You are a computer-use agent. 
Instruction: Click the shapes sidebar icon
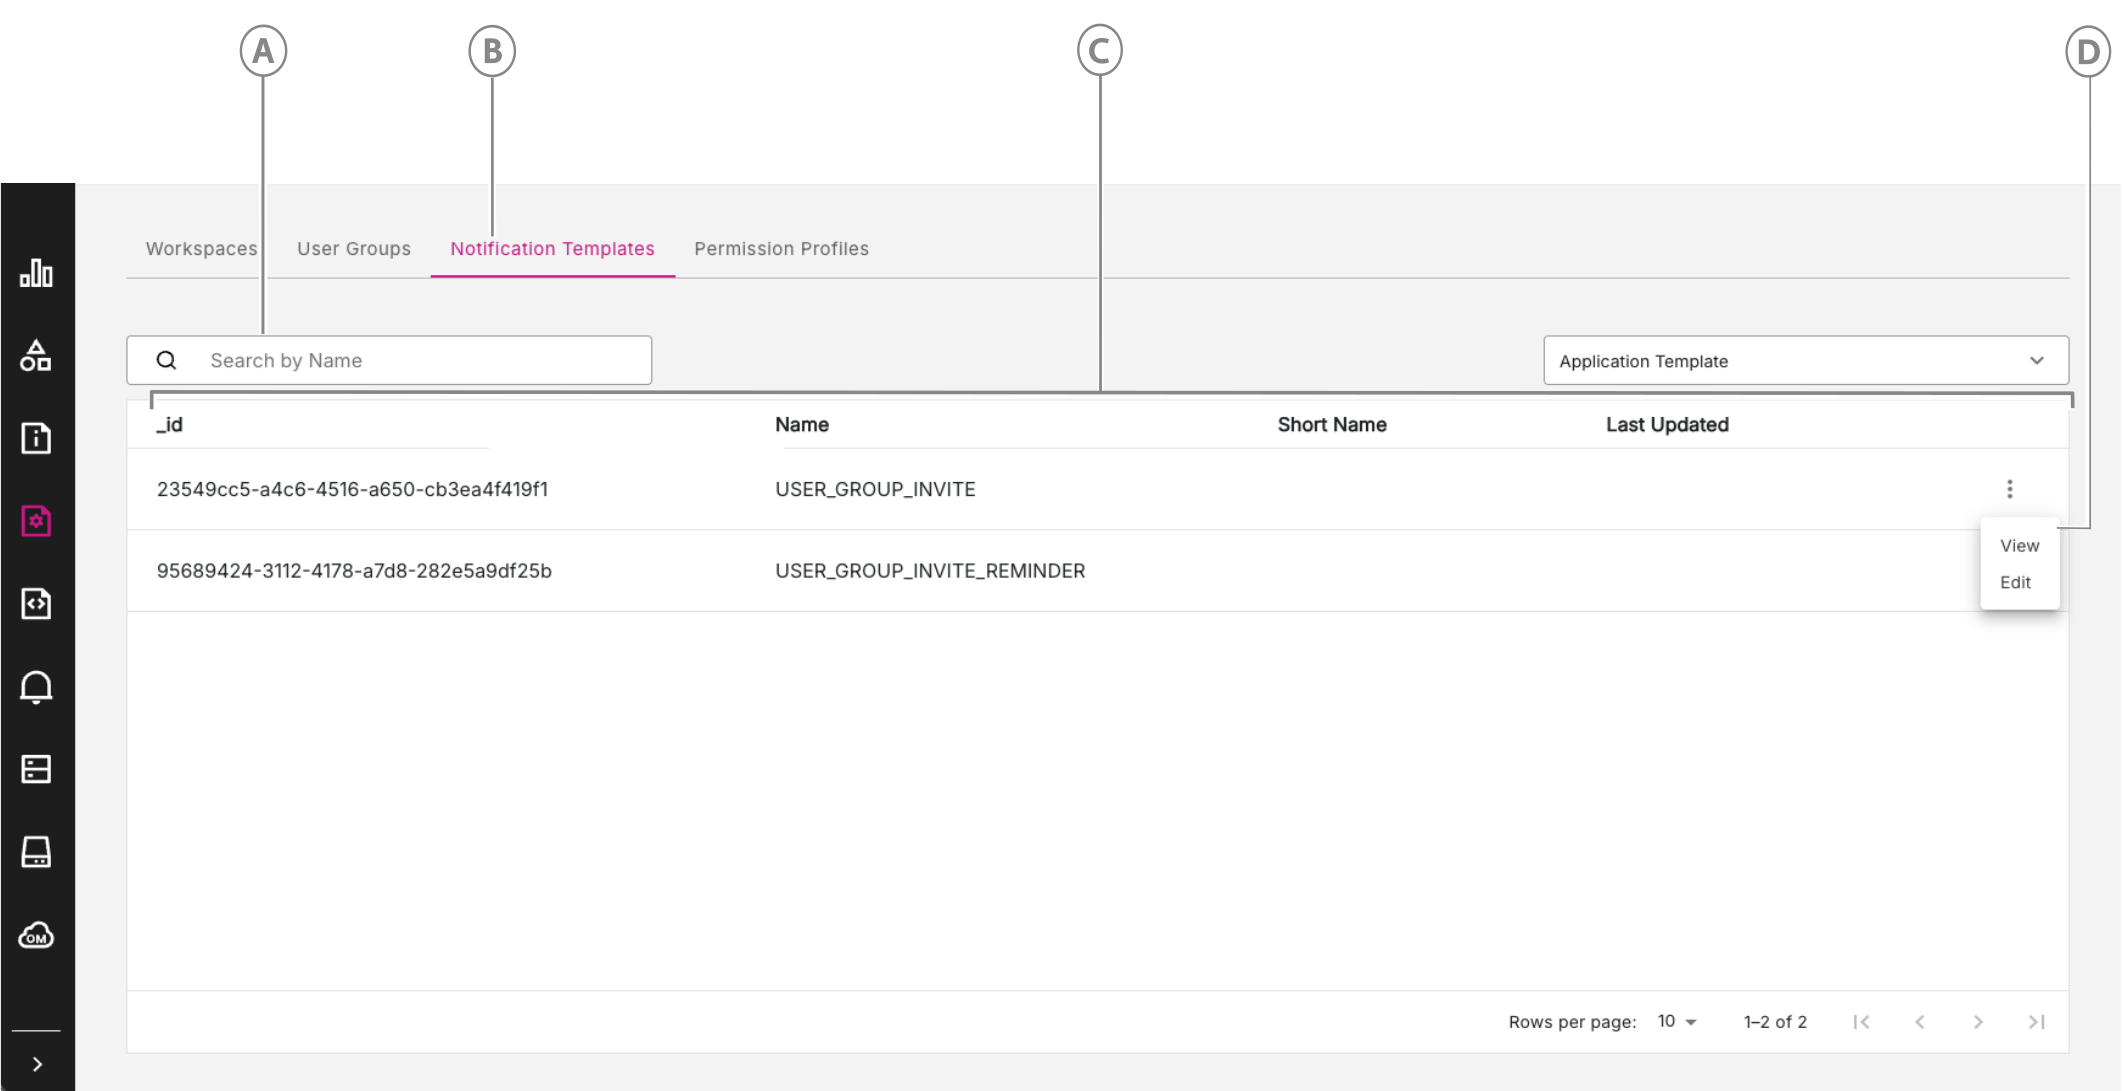[36, 355]
